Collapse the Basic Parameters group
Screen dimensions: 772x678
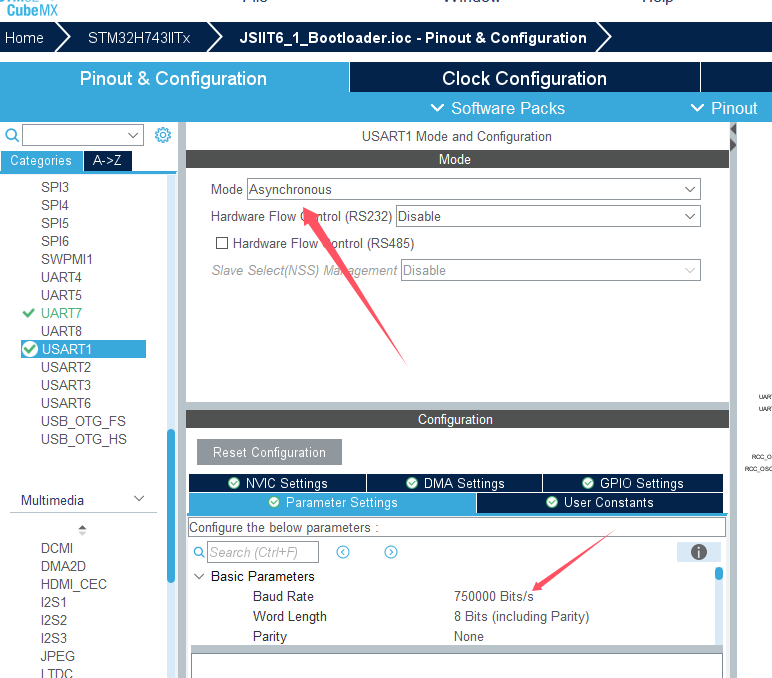click(199, 576)
